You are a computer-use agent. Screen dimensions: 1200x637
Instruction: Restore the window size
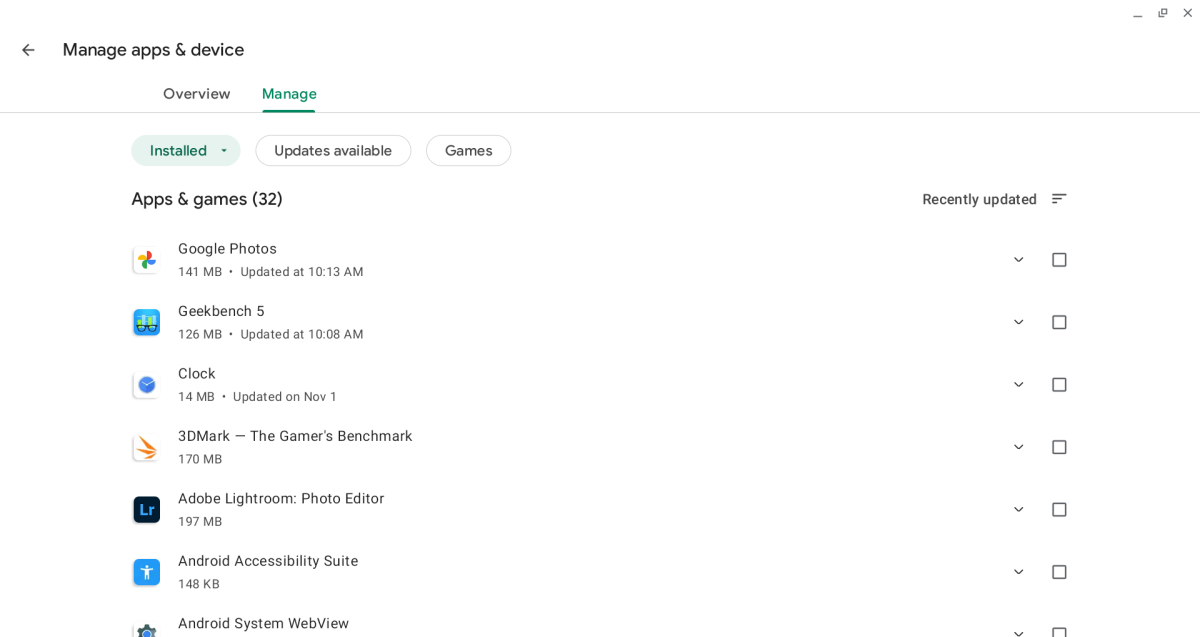(1162, 13)
